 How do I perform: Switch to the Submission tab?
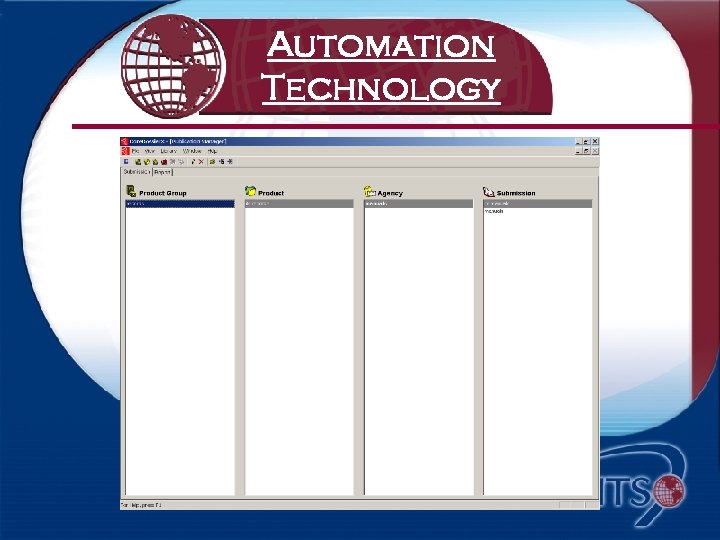pyautogui.click(x=137, y=172)
